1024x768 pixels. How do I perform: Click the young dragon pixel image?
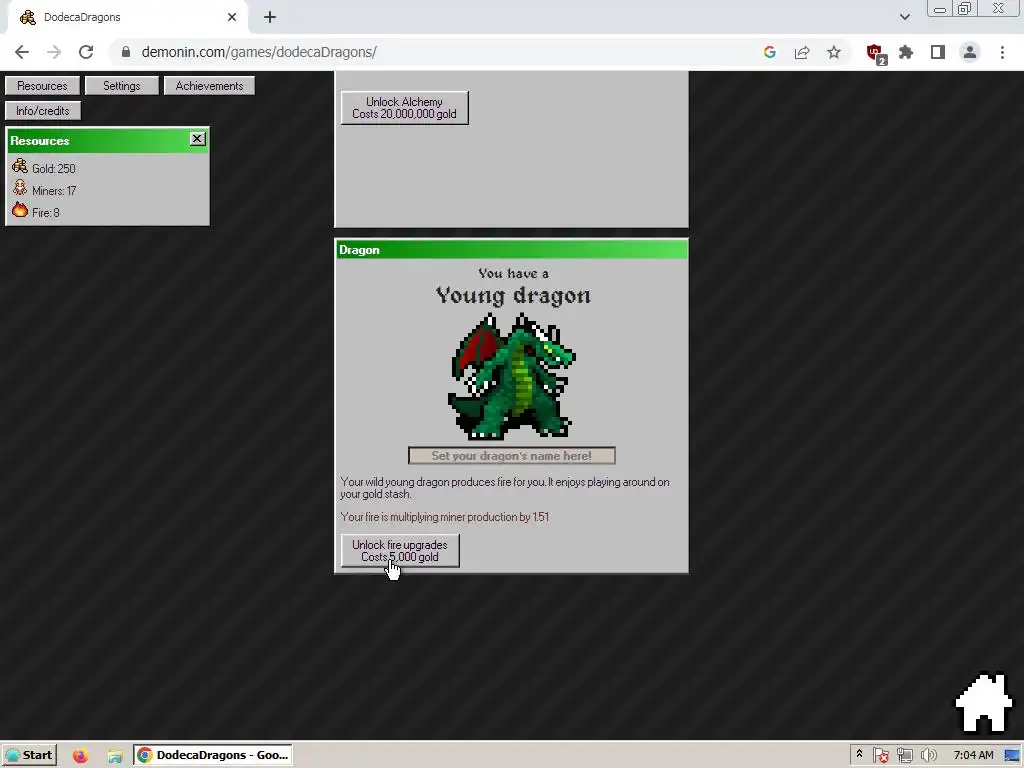point(511,376)
